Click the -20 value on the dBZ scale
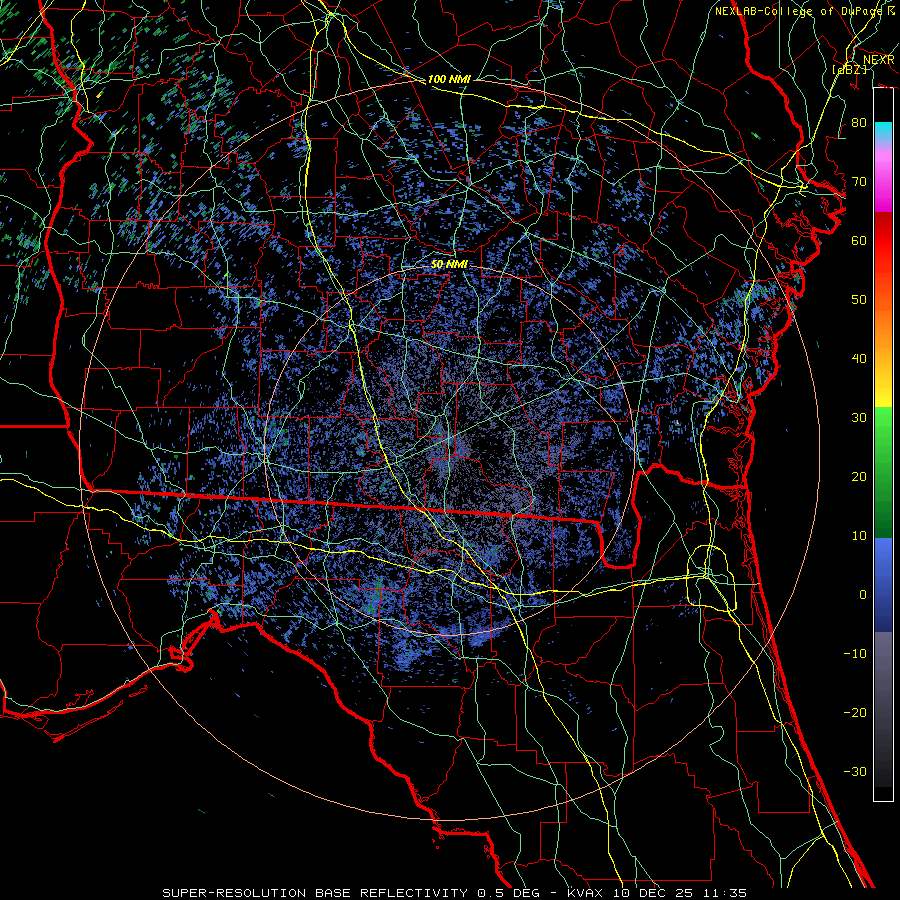Viewport: 900px width, 900px height. click(x=855, y=712)
